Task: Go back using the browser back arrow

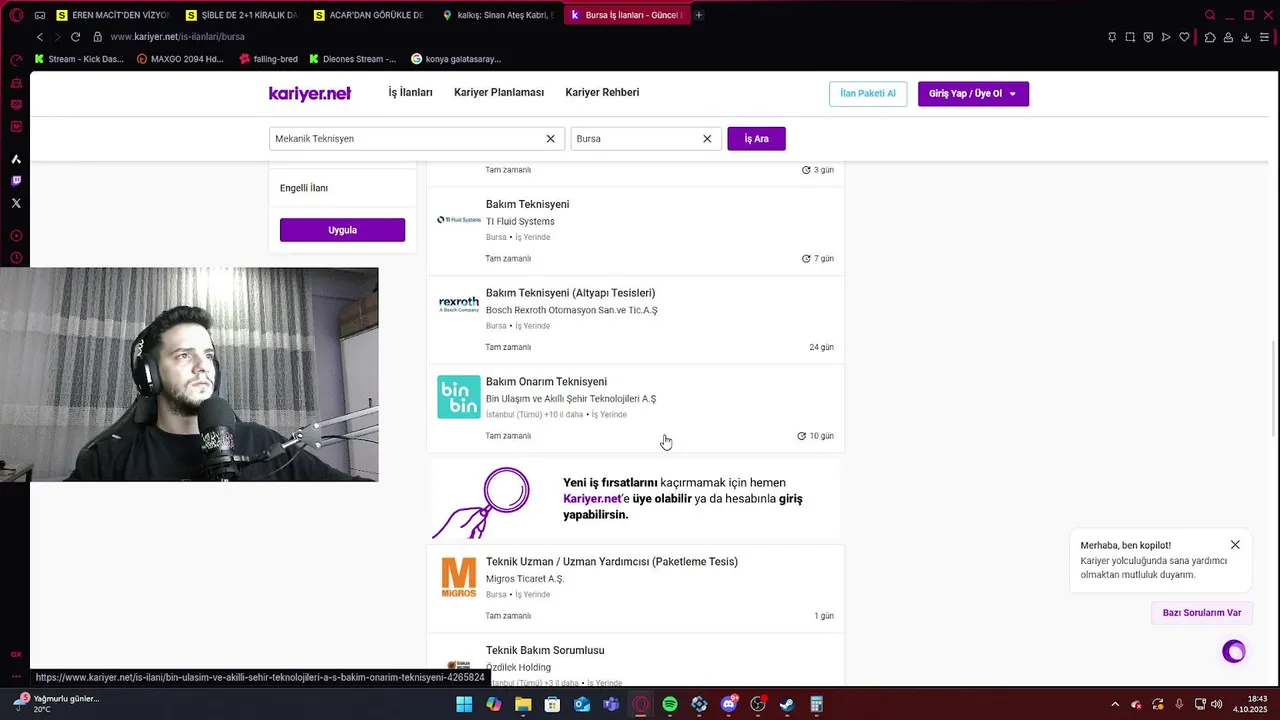Action: (40, 37)
